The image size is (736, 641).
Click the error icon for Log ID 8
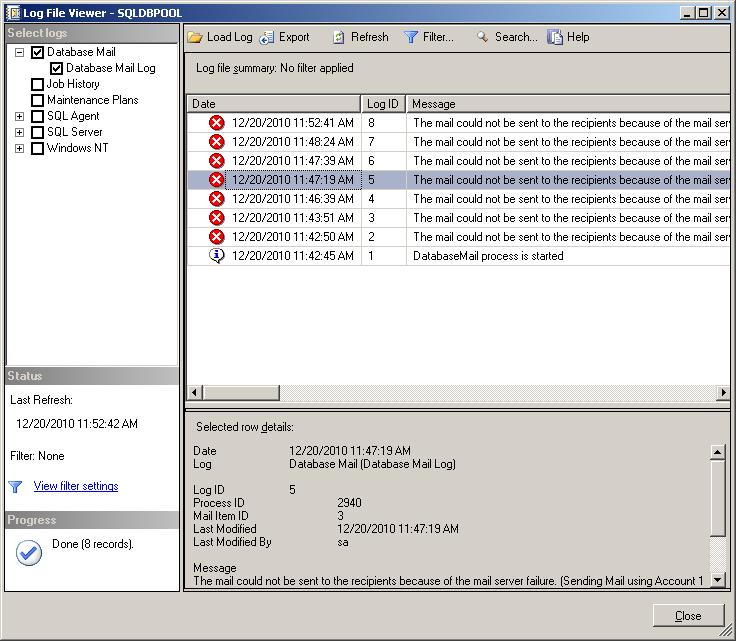(217, 122)
